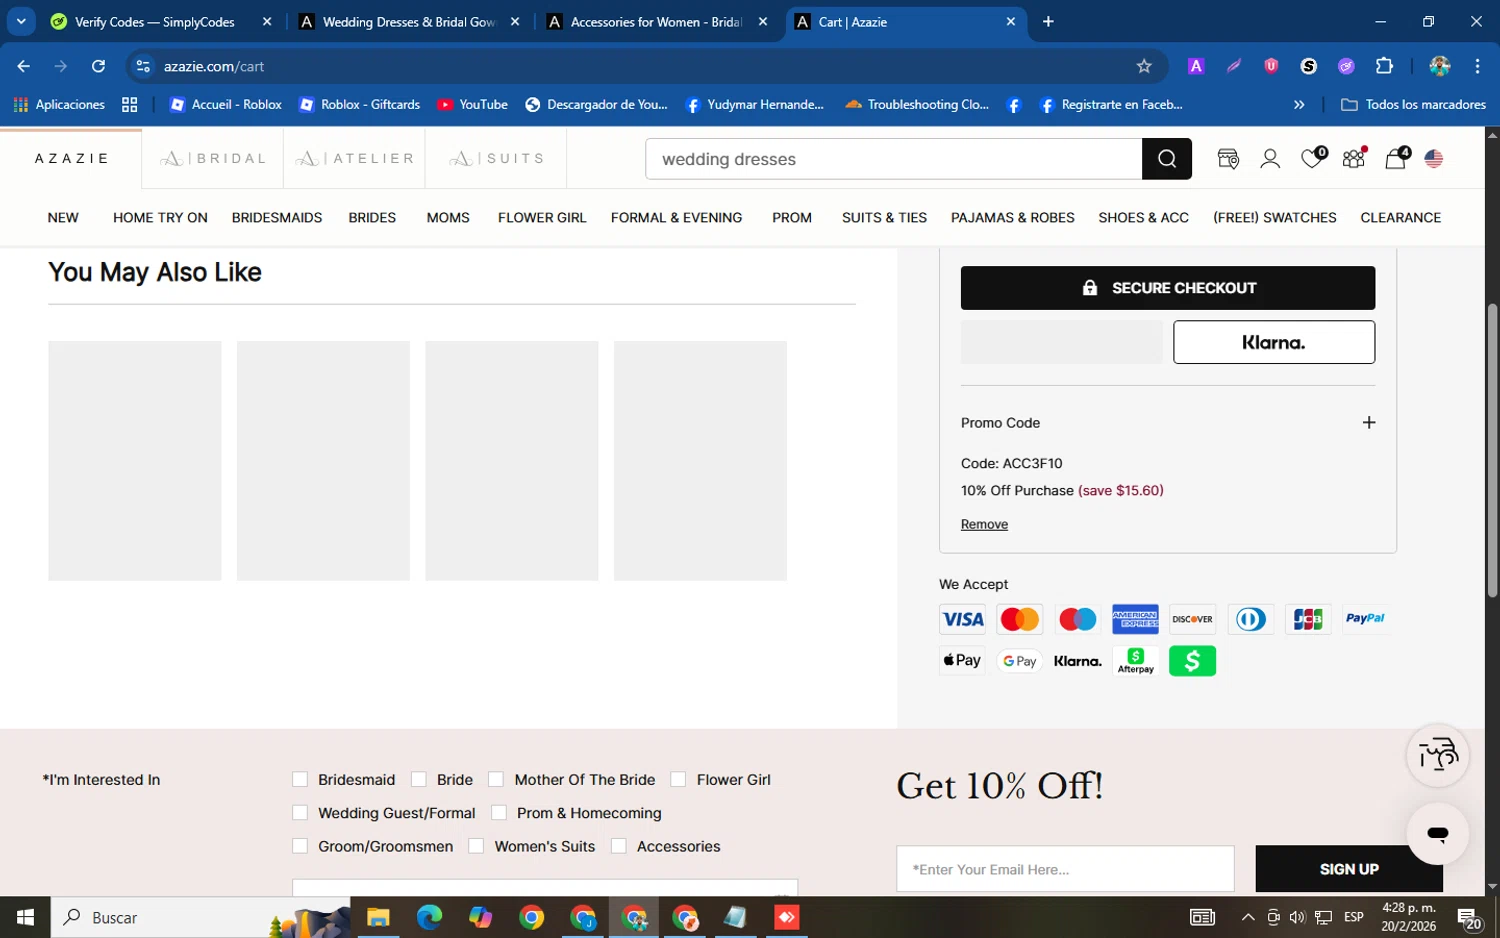
Task: Click the red shield extension icon
Action: 1271,66
